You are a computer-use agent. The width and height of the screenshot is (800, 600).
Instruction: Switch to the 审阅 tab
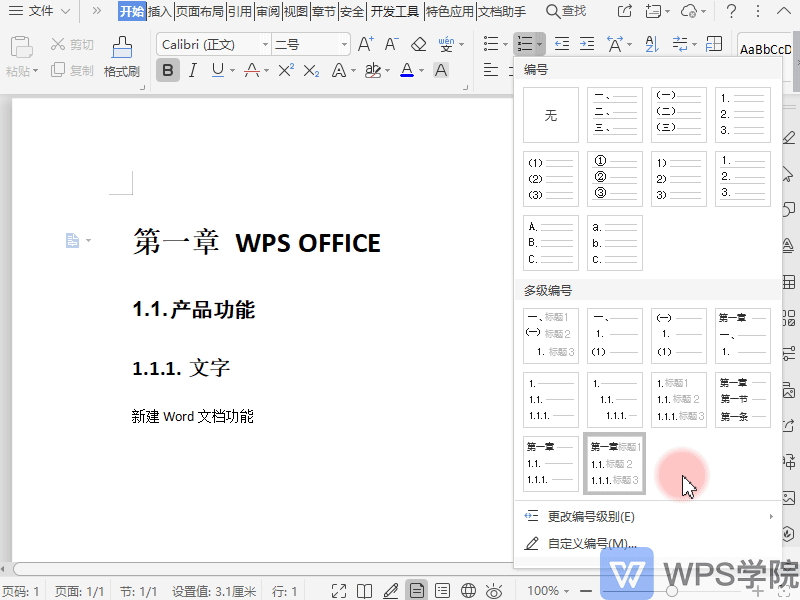coord(268,11)
